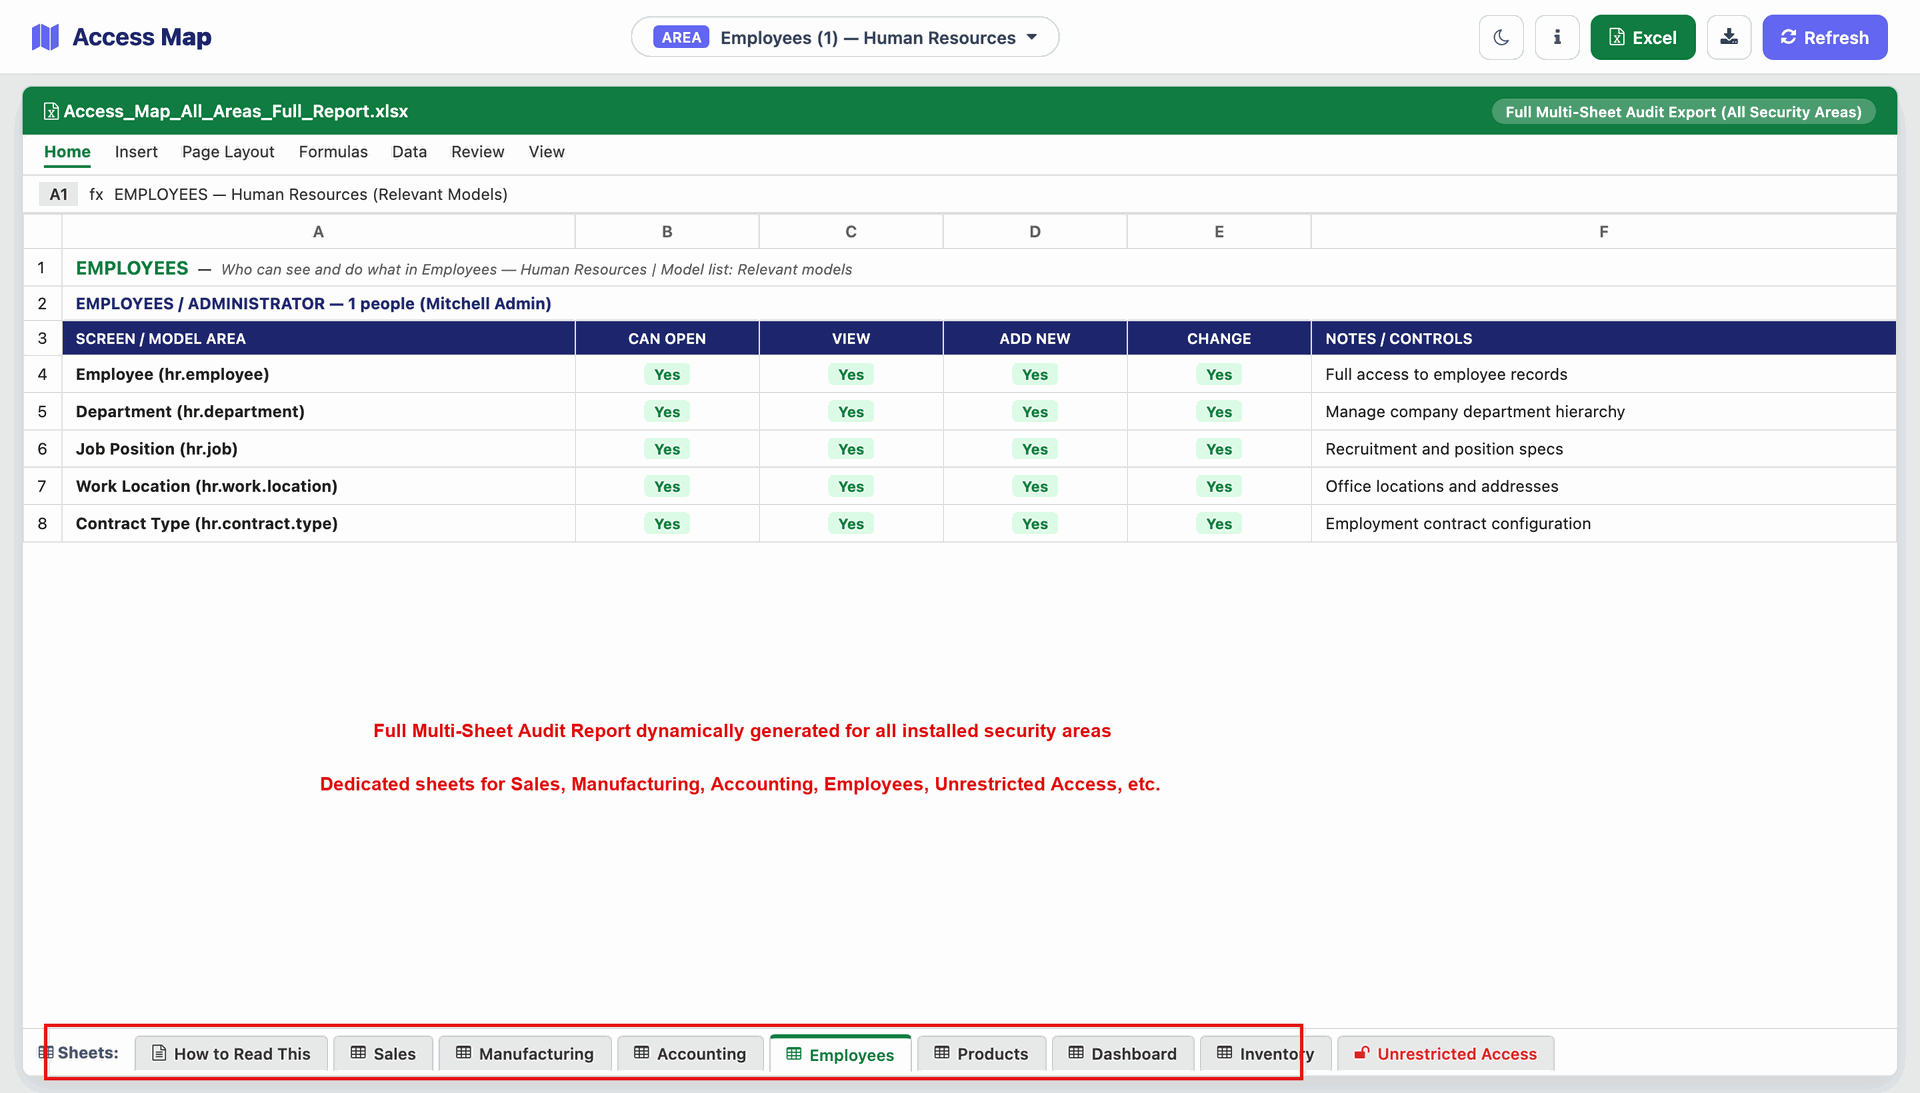Click the Department (hr.department) cell
Viewport: 1920px width, 1093px height.
318,411
